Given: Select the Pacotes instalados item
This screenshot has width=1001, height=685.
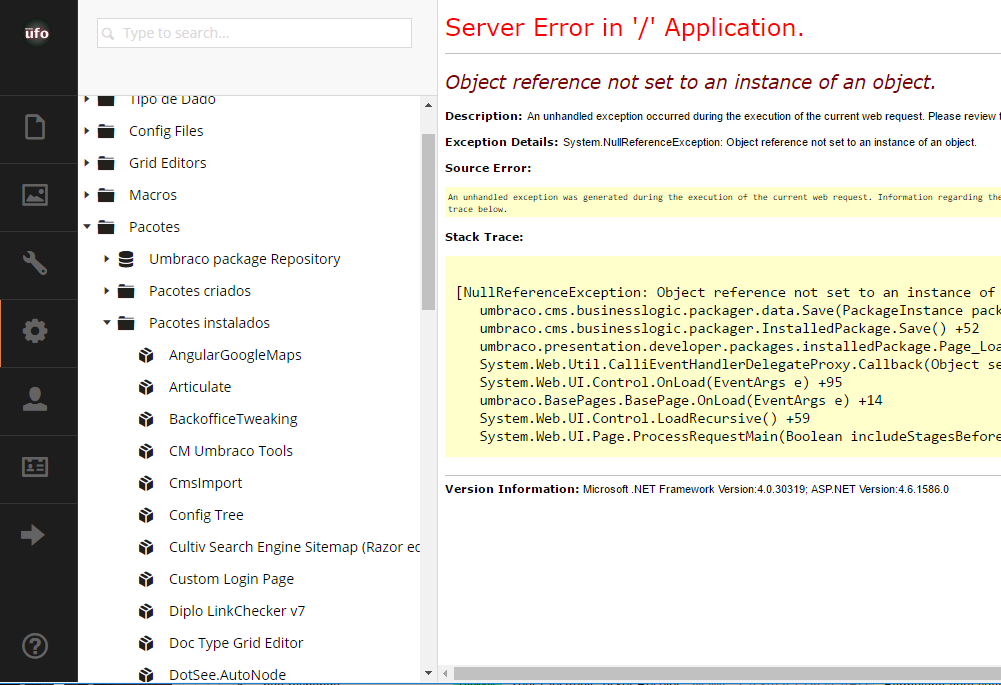Looking at the screenshot, I should coord(209,323).
